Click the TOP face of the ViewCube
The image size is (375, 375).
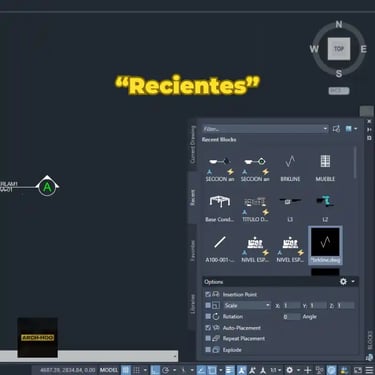tap(339, 49)
